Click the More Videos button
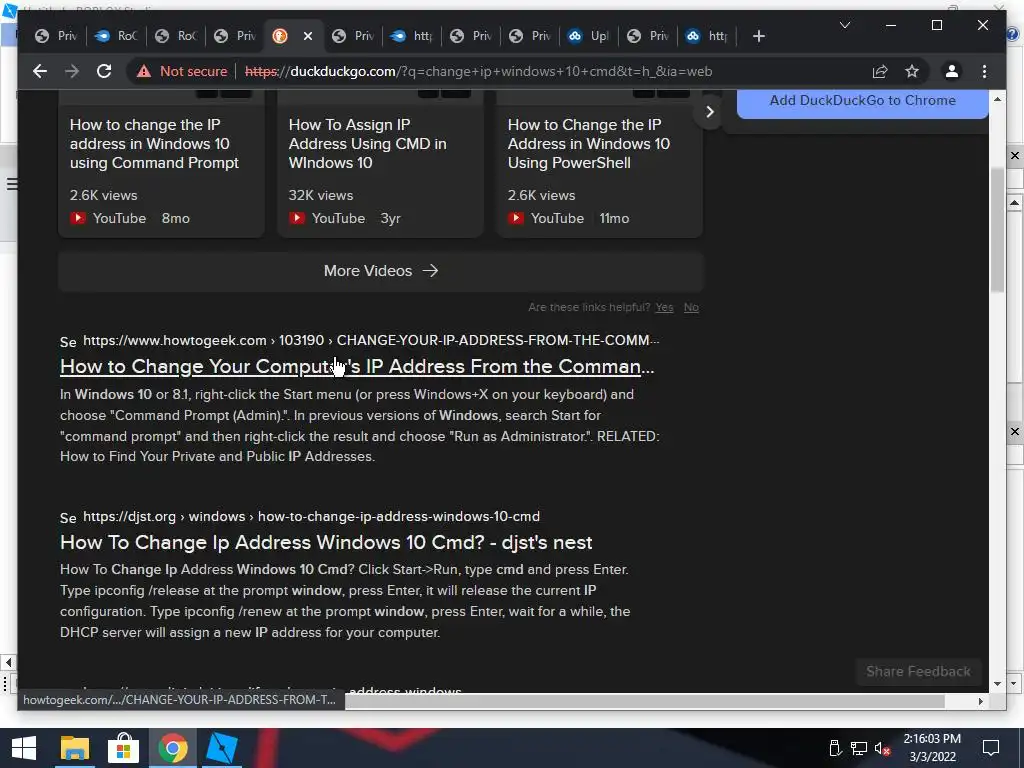The height and width of the screenshot is (768, 1024). [381, 270]
